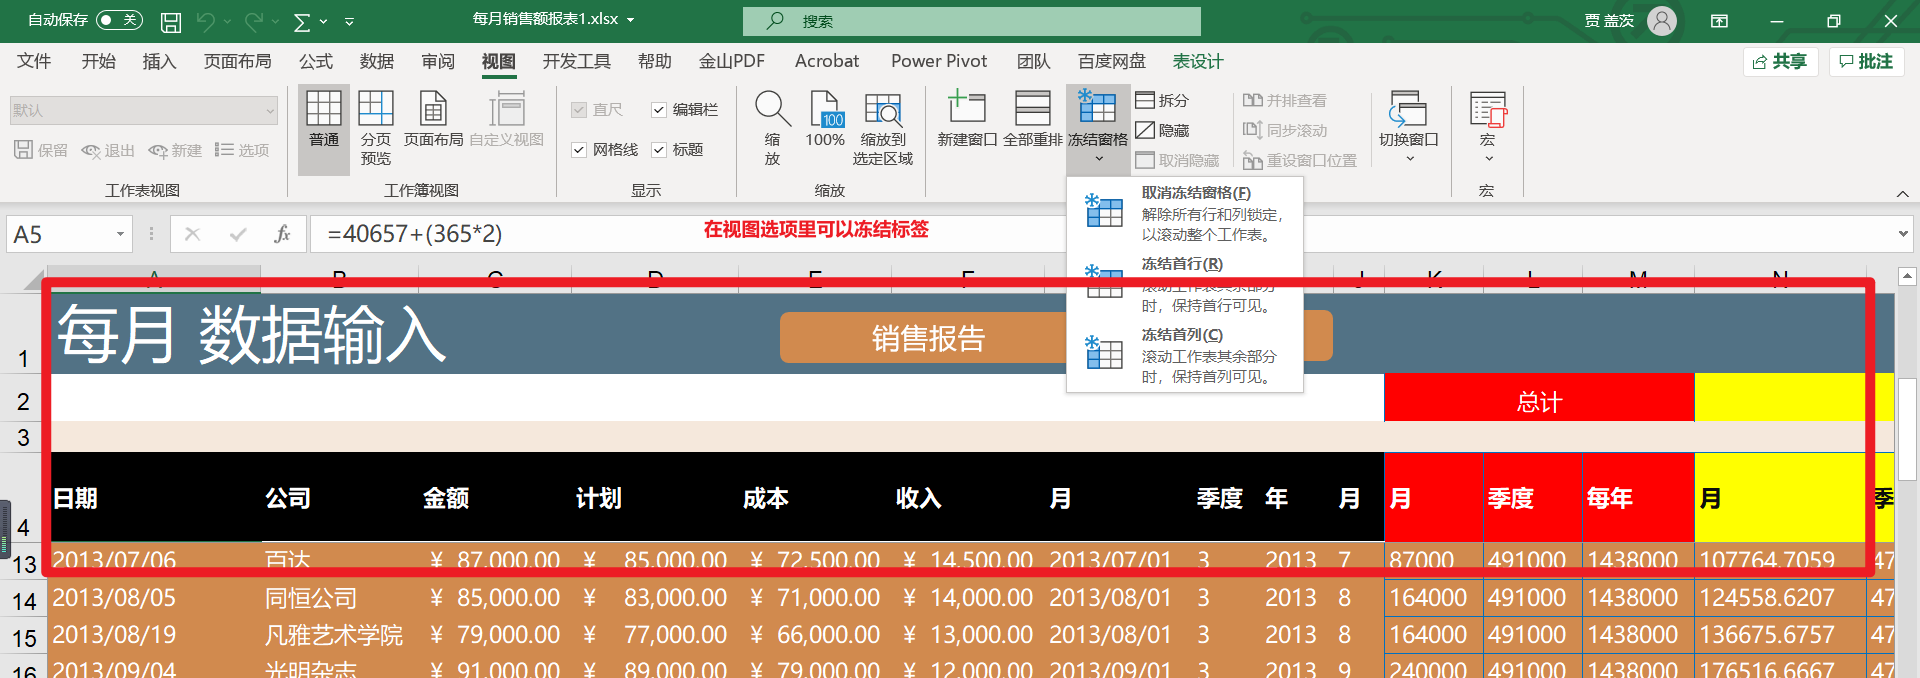The width and height of the screenshot is (1920, 678).
Task: Click the 销售报告 sales report button
Action: coord(924,338)
